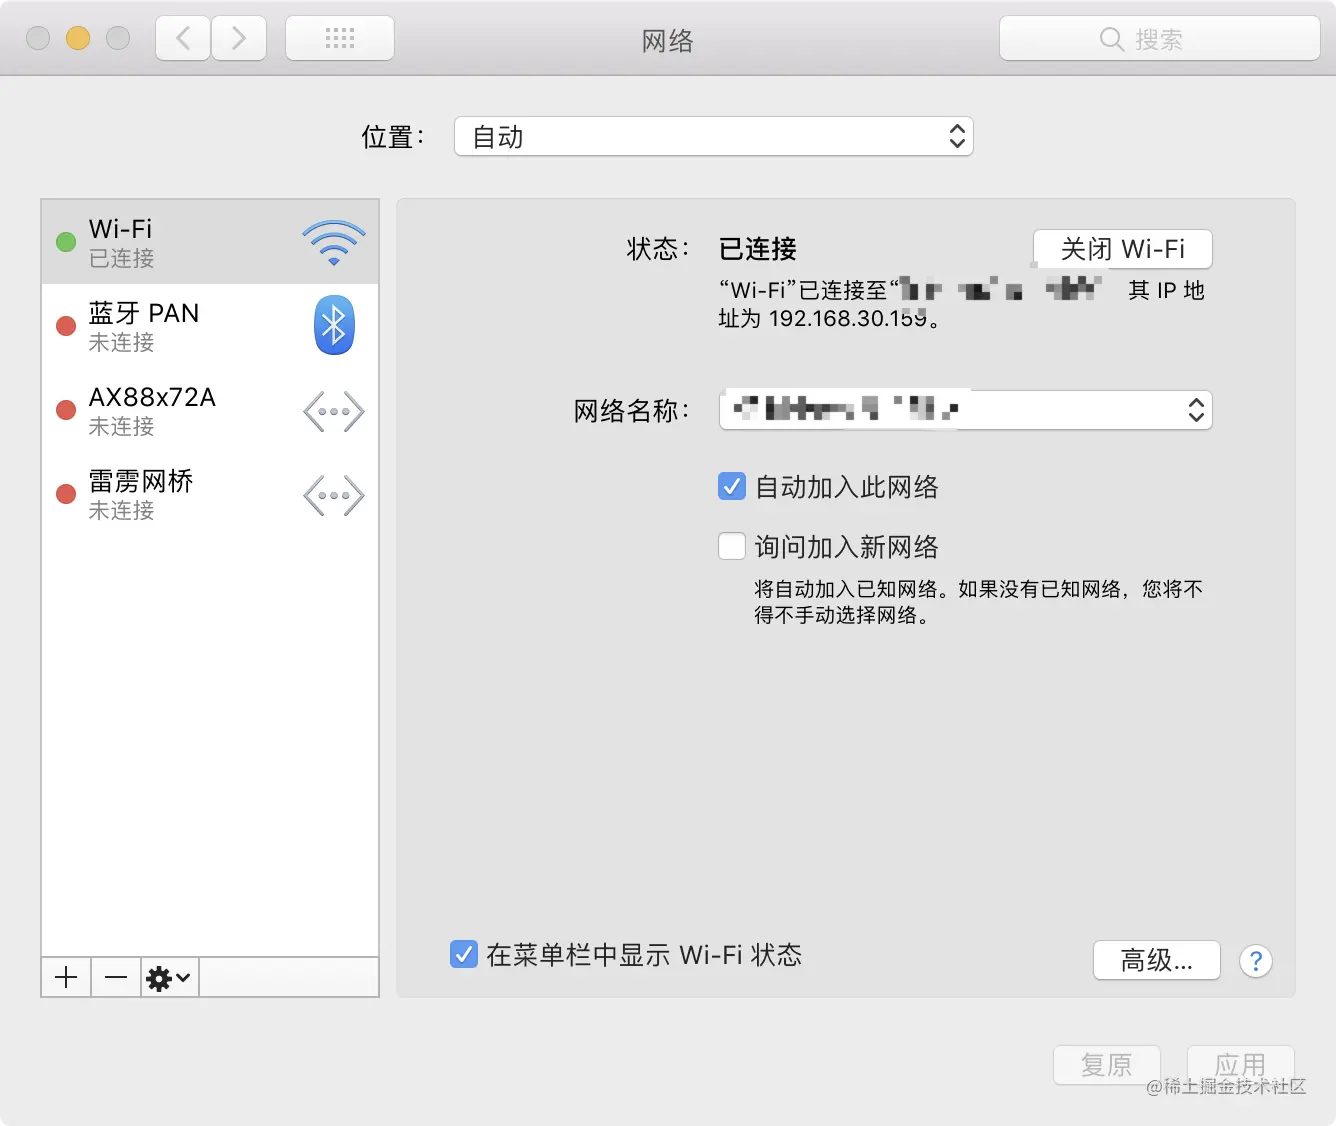The width and height of the screenshot is (1336, 1126).
Task: Click the red status dot for 雷雳网桥
Action: point(66,494)
